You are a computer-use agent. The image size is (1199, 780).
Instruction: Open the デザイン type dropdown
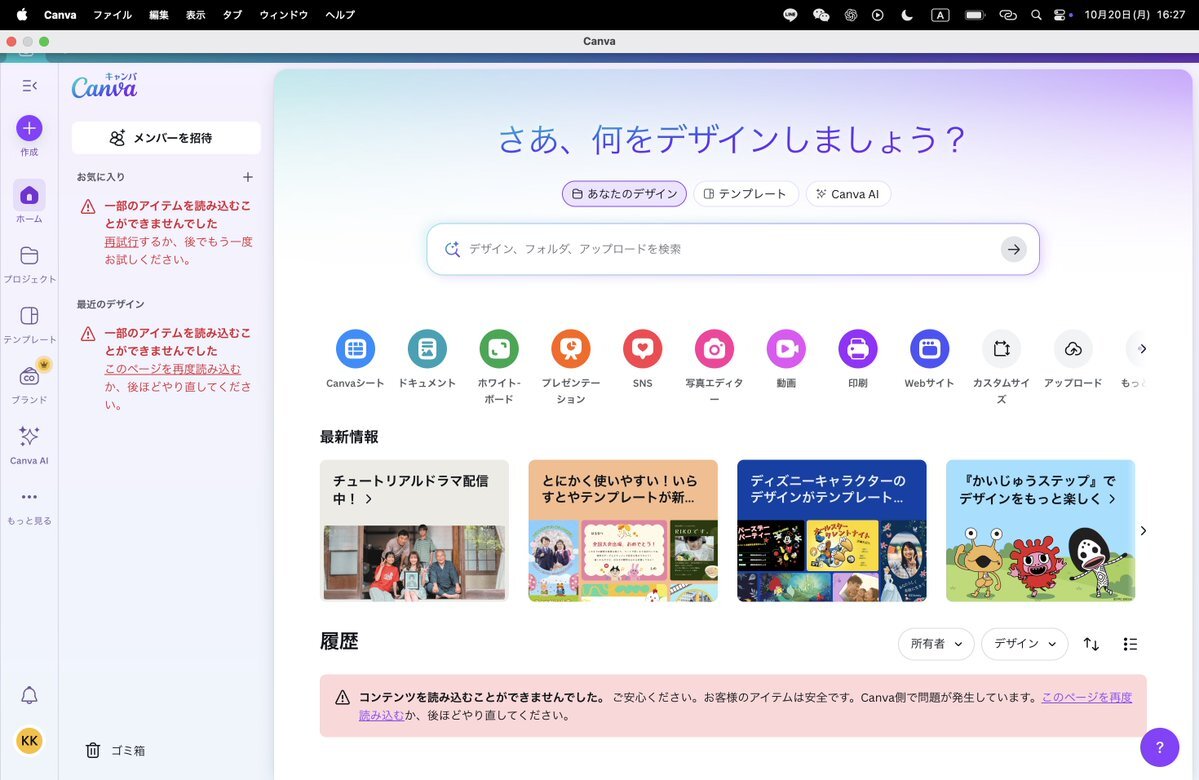pos(1024,644)
